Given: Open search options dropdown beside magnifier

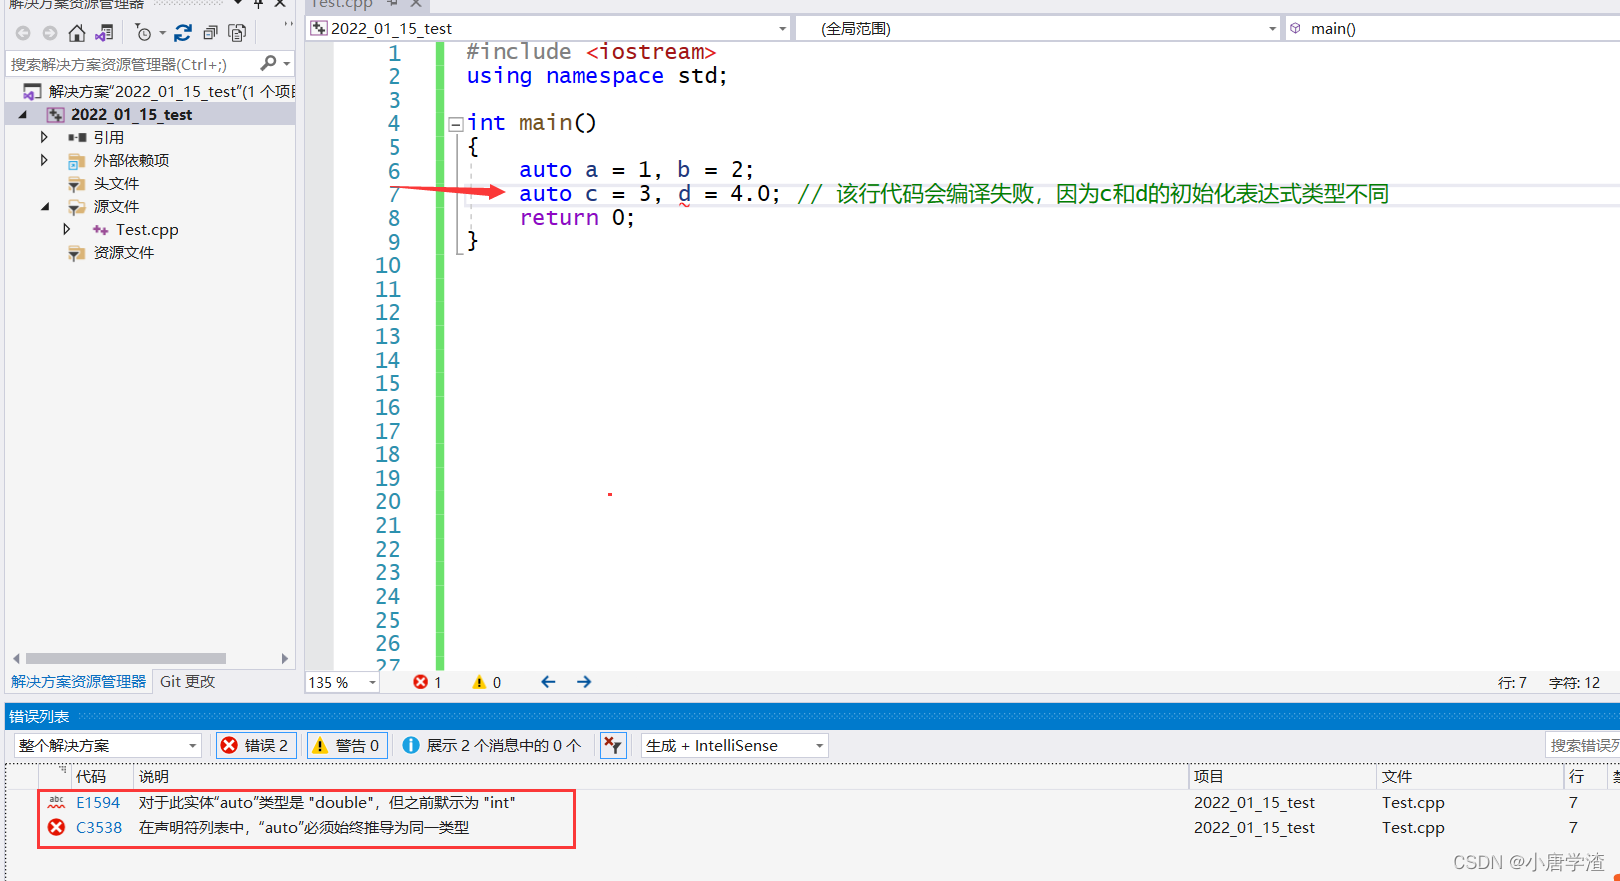Looking at the screenshot, I should coord(287,64).
